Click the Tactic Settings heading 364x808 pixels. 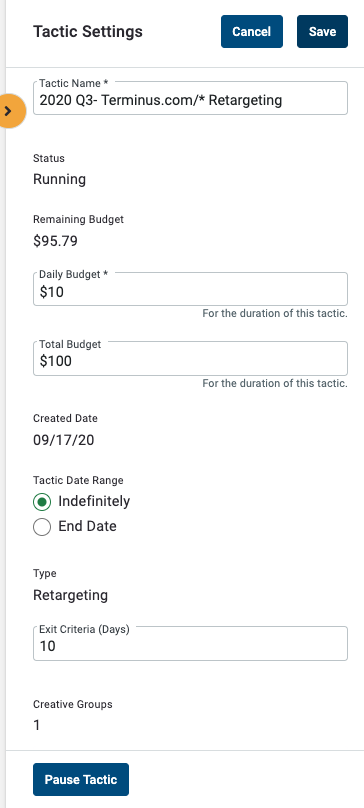click(x=88, y=31)
